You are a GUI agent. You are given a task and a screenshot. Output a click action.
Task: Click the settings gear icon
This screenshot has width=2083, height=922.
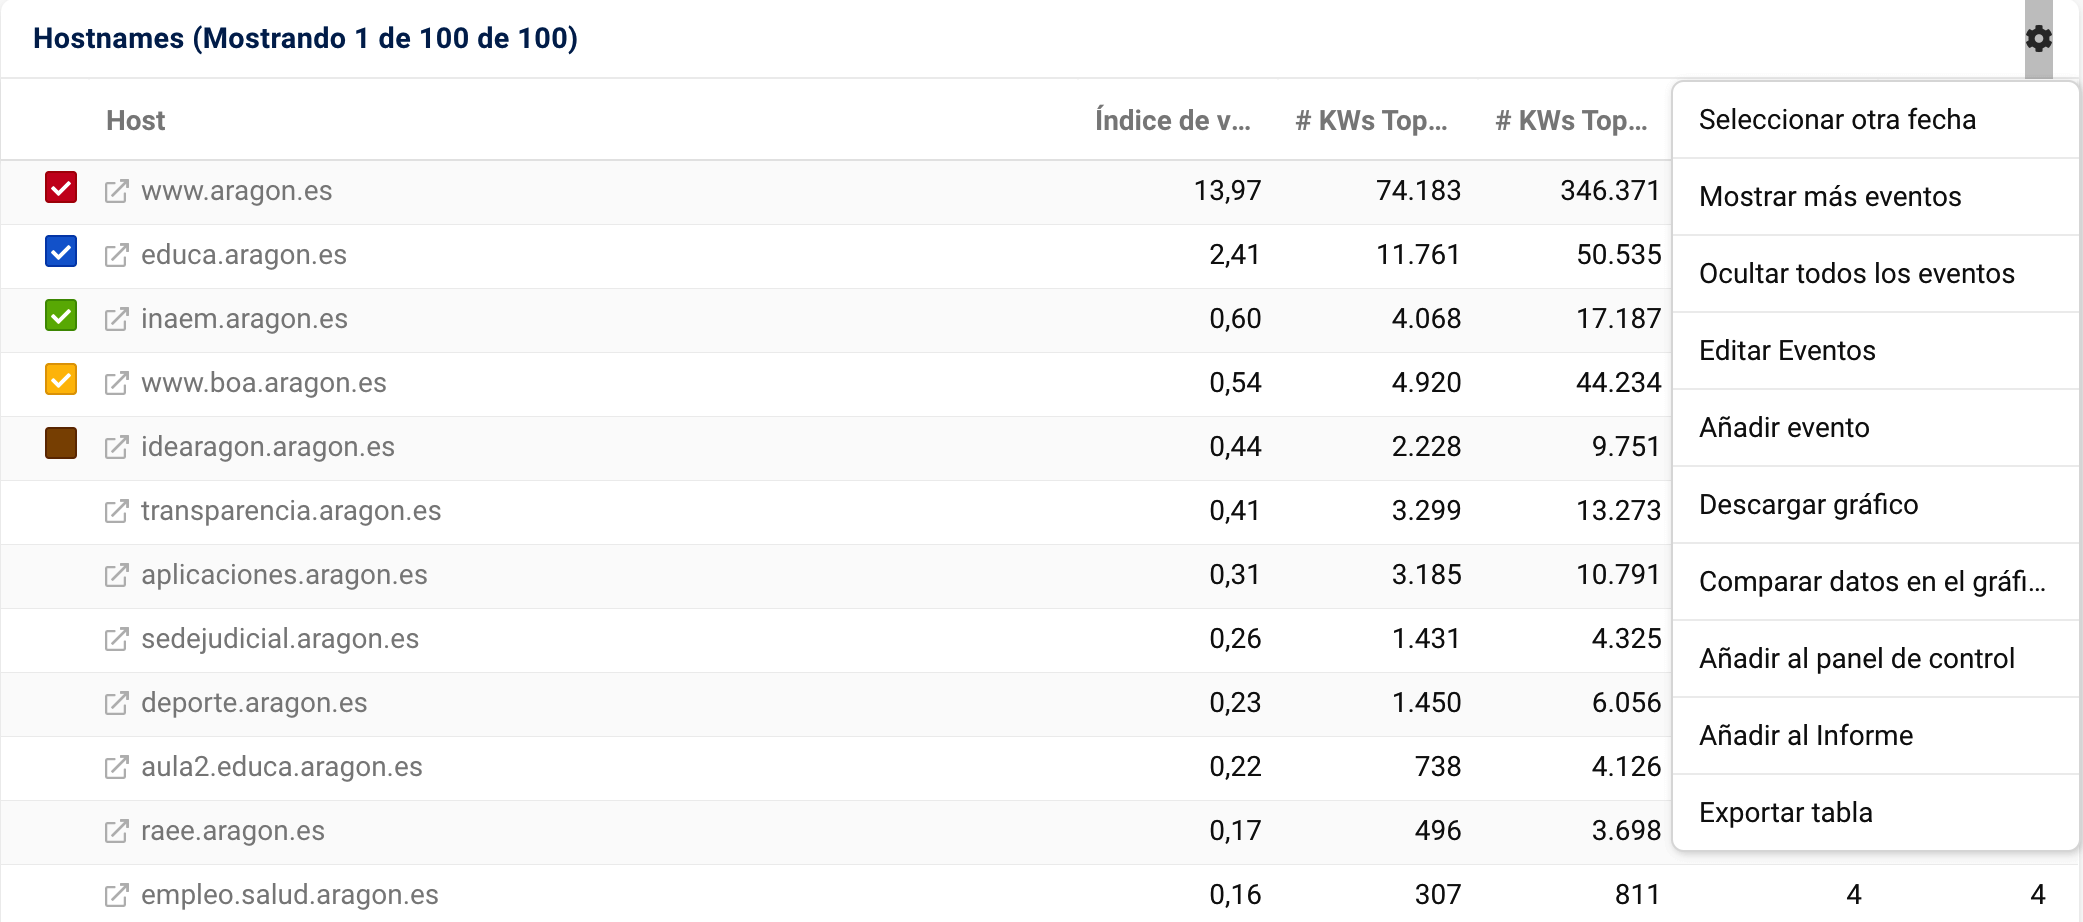coord(2038,39)
